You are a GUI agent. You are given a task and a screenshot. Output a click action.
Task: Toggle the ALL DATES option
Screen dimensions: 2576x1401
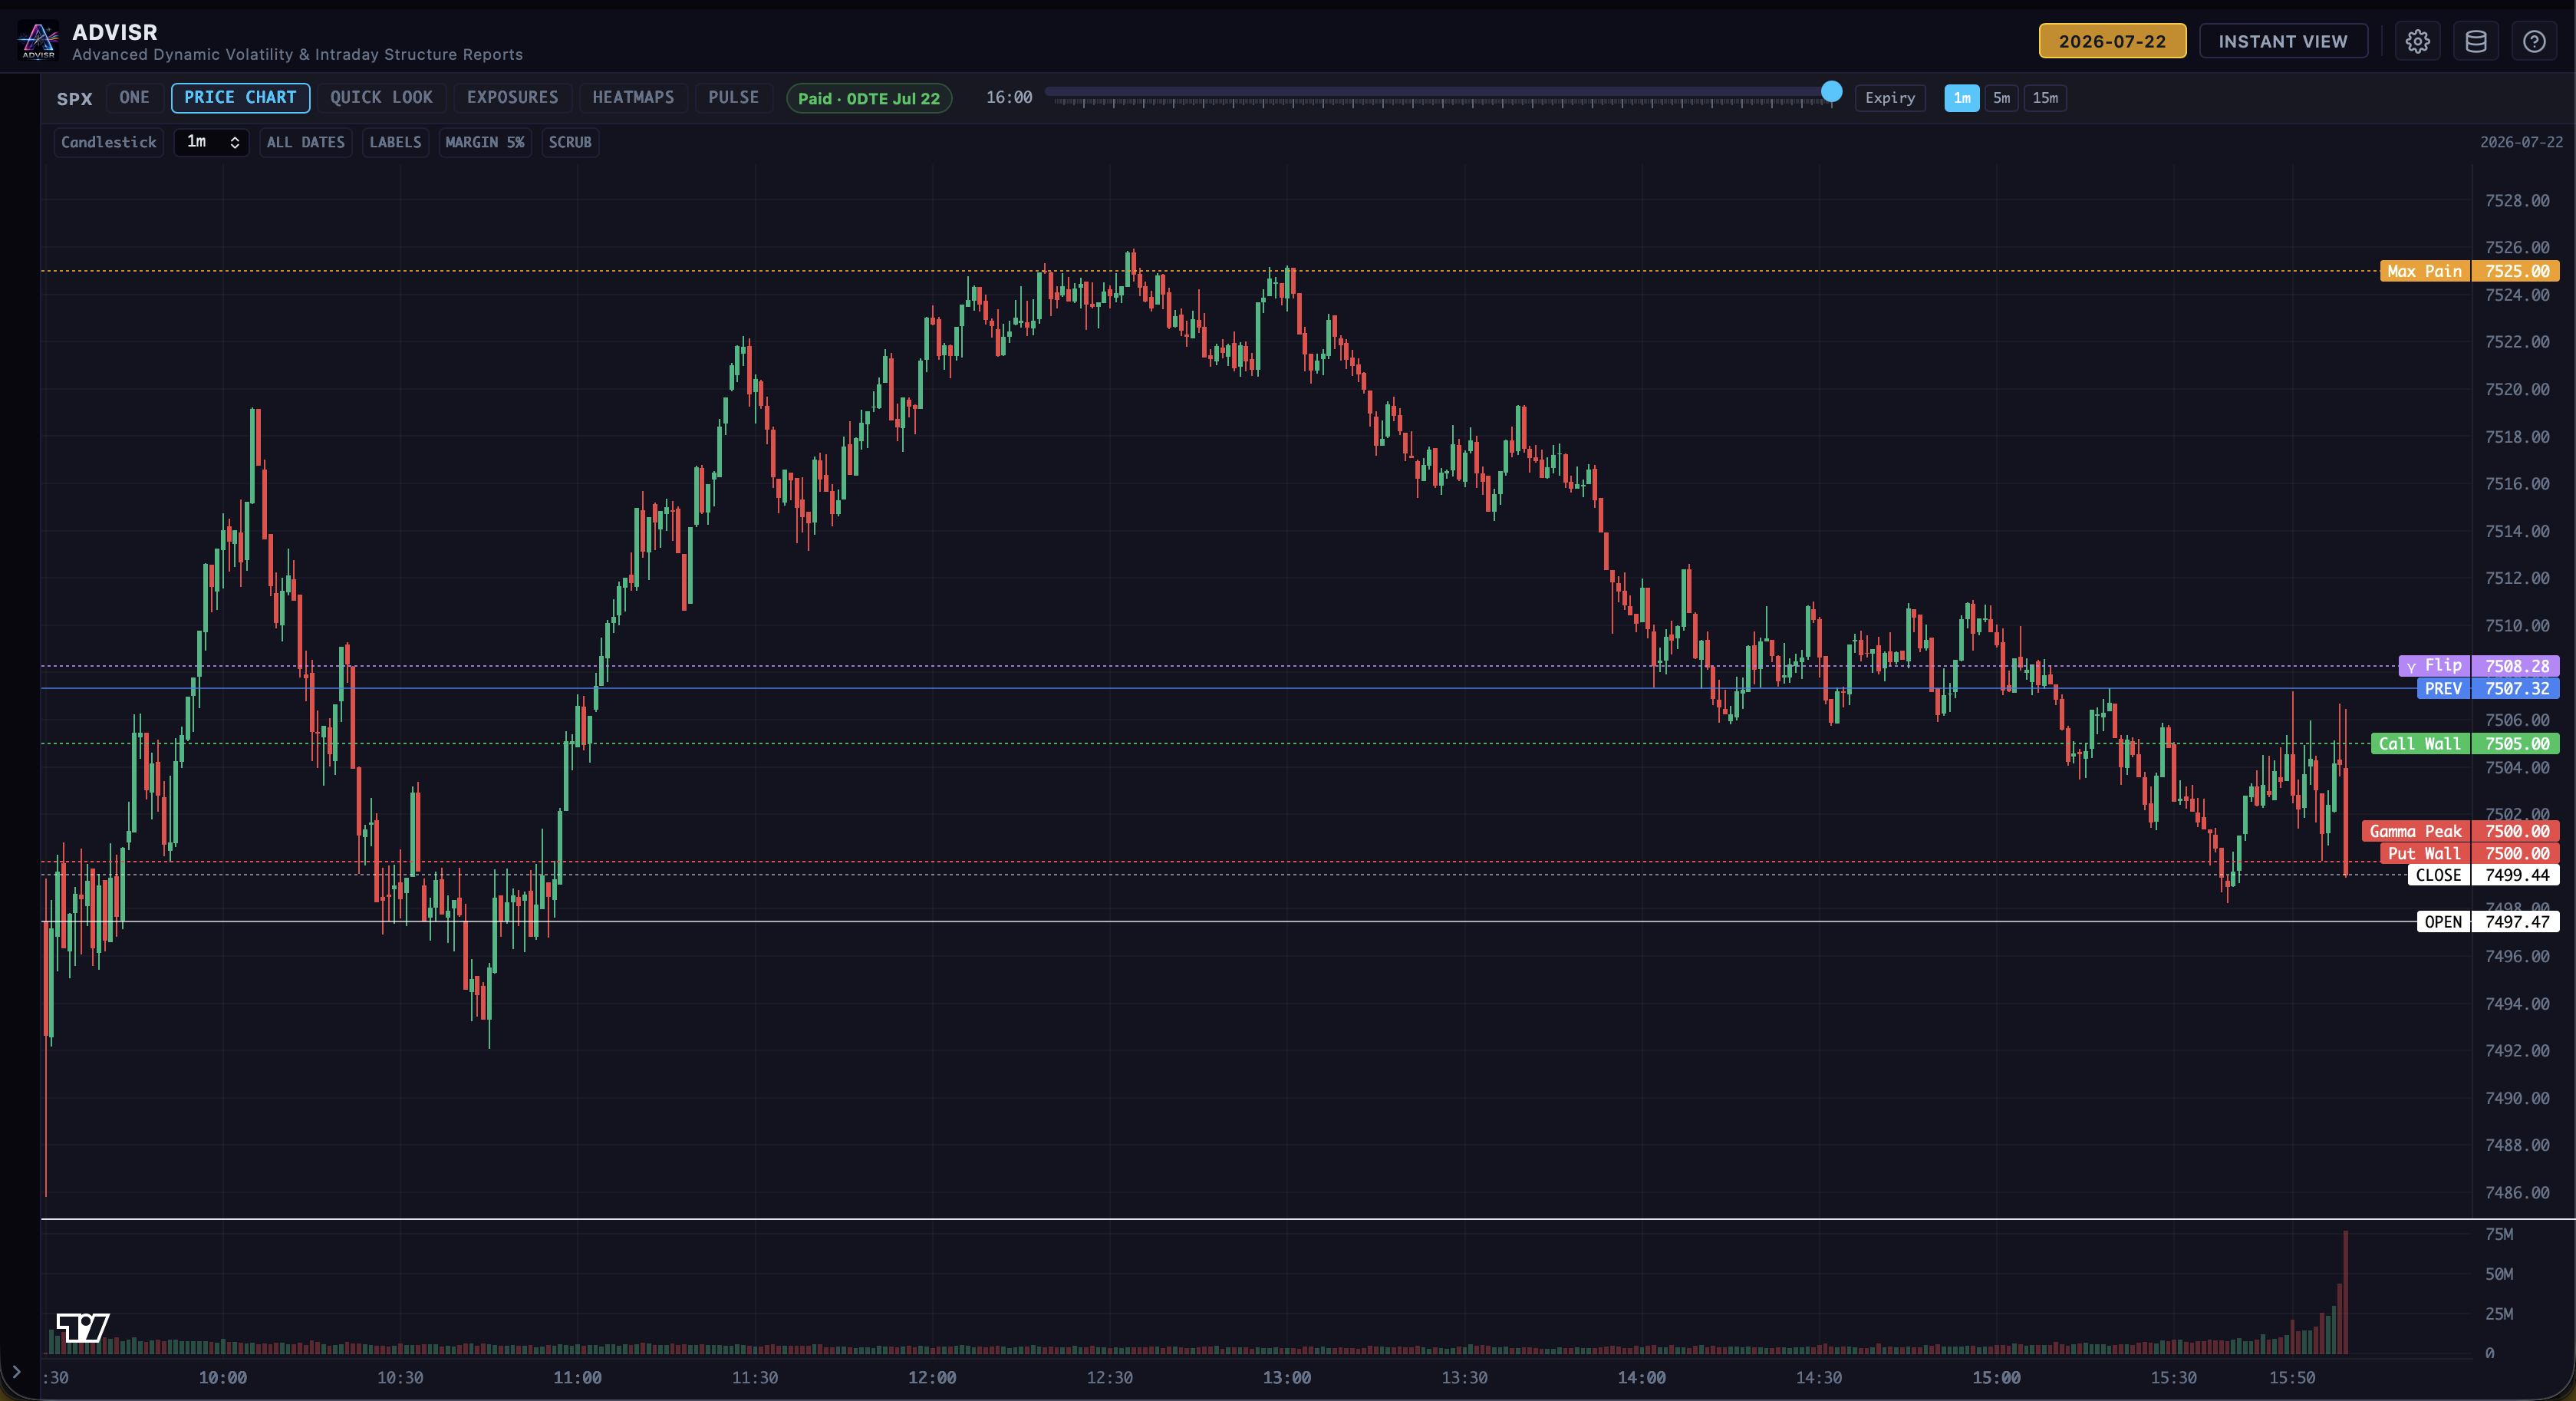tap(305, 142)
